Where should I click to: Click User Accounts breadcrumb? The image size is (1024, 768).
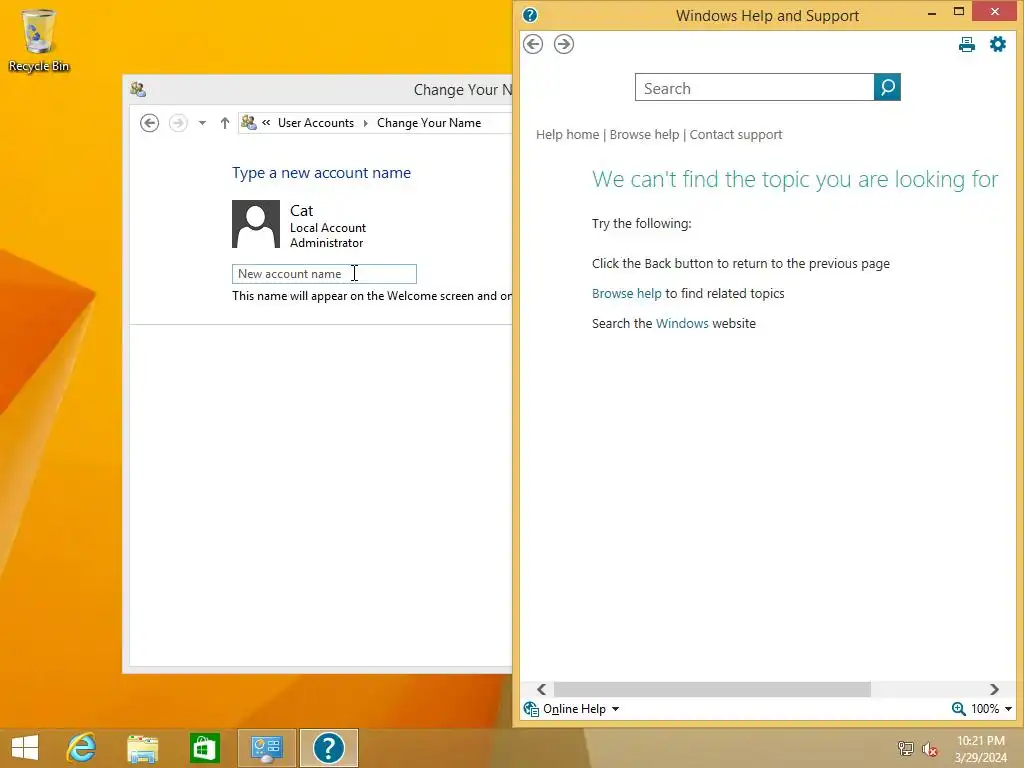[315, 123]
